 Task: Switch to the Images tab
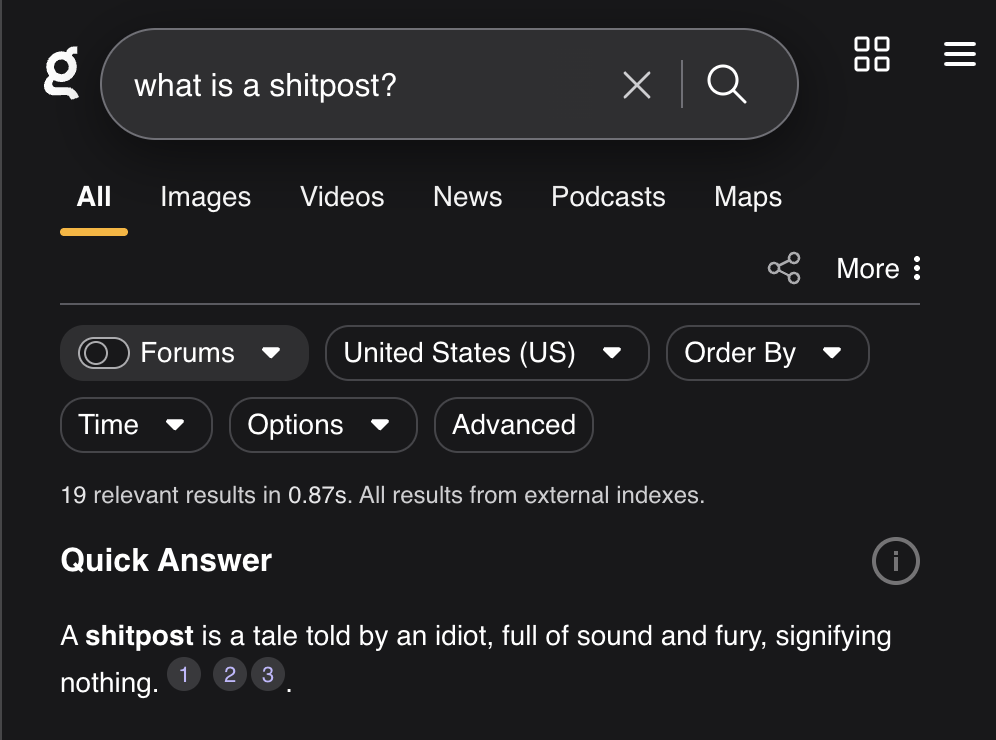pyautogui.click(x=205, y=197)
